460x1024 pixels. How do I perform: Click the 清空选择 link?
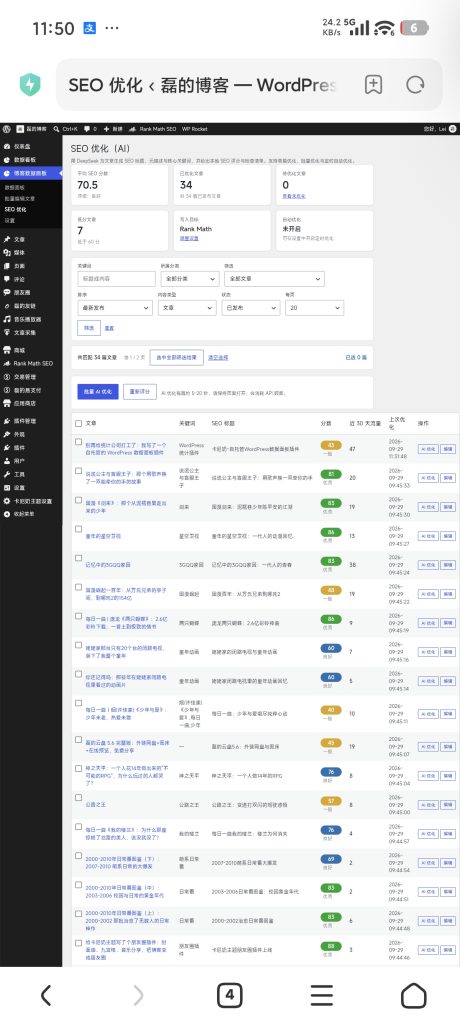click(x=218, y=357)
